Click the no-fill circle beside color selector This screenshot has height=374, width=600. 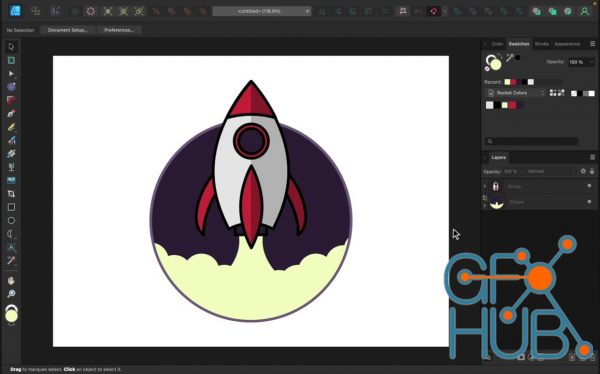(x=487, y=69)
